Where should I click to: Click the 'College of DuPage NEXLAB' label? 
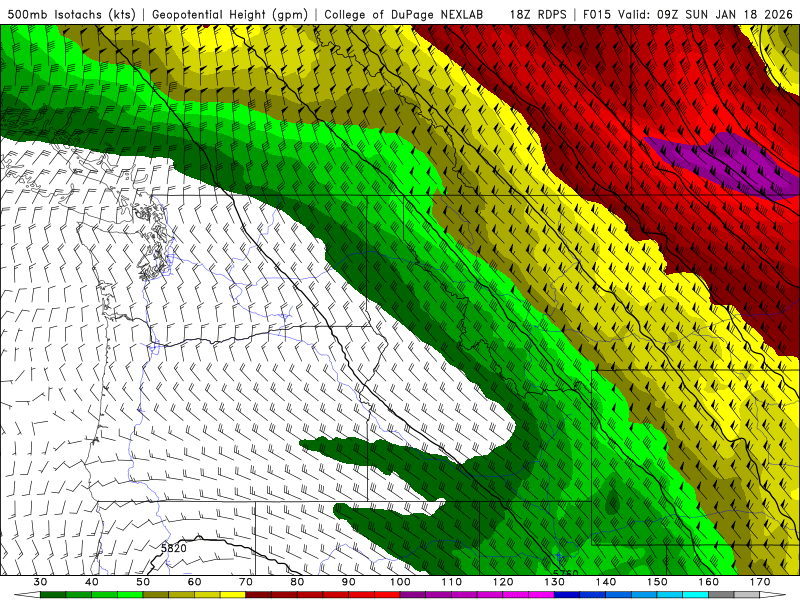pyautogui.click(x=404, y=14)
